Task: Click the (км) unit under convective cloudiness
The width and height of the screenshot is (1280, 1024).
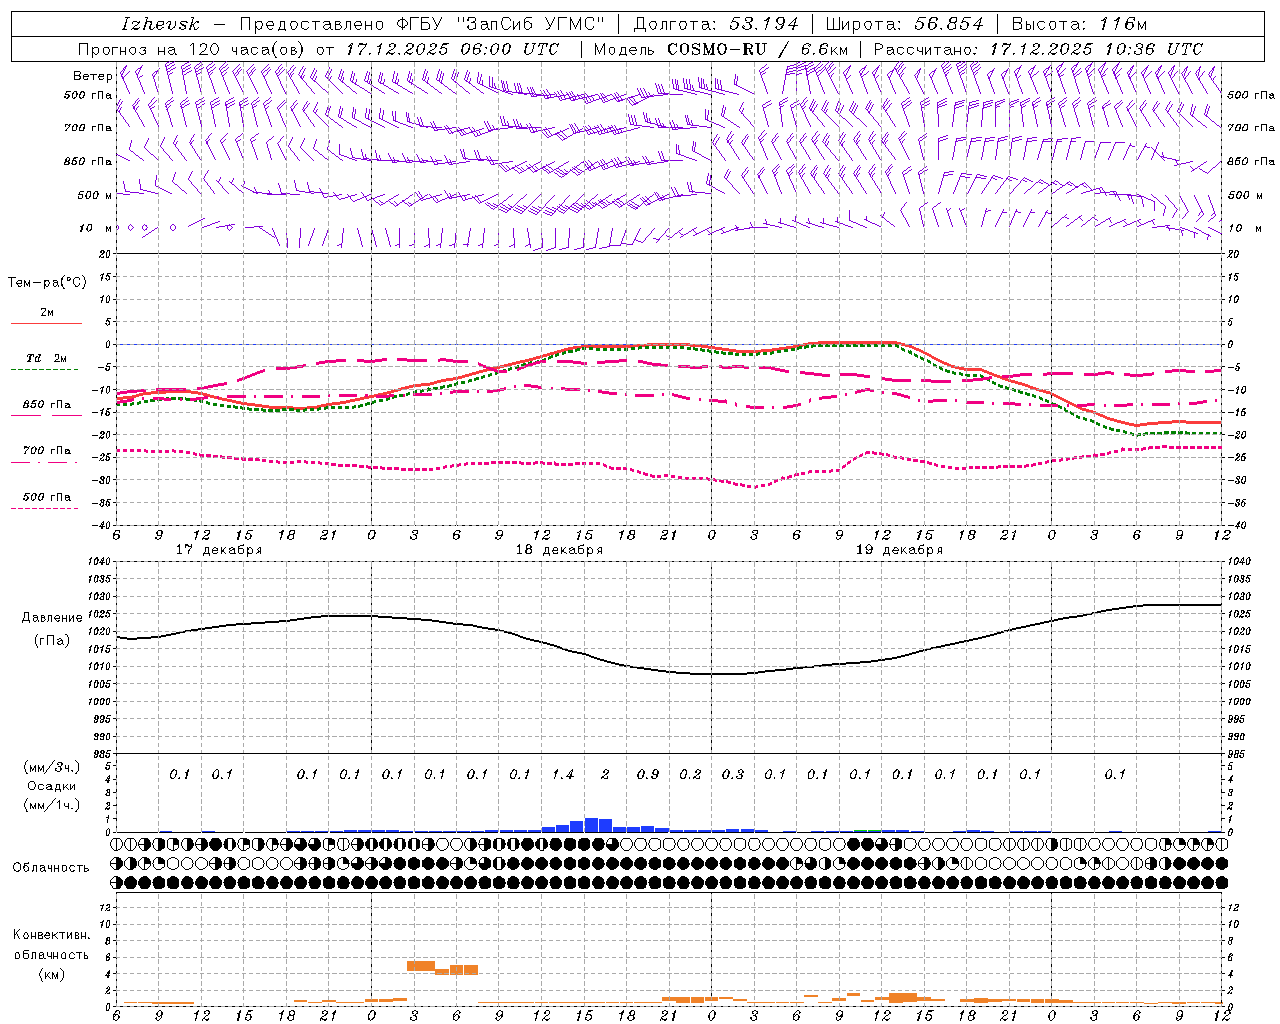Action: (x=51, y=973)
